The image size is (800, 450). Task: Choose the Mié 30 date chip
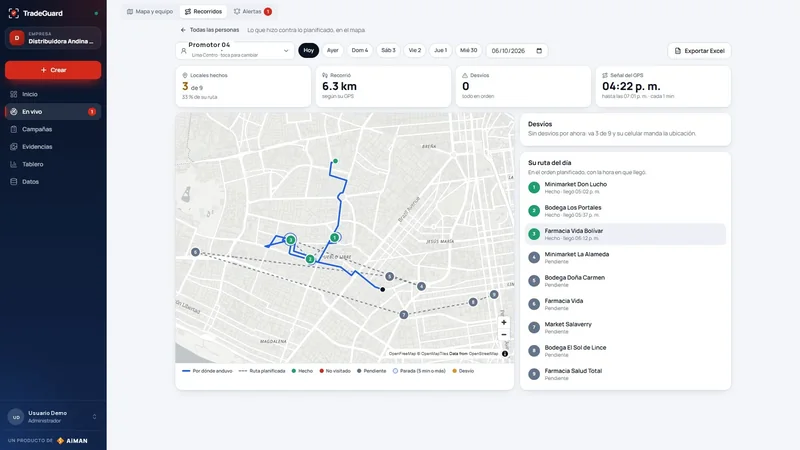point(468,51)
